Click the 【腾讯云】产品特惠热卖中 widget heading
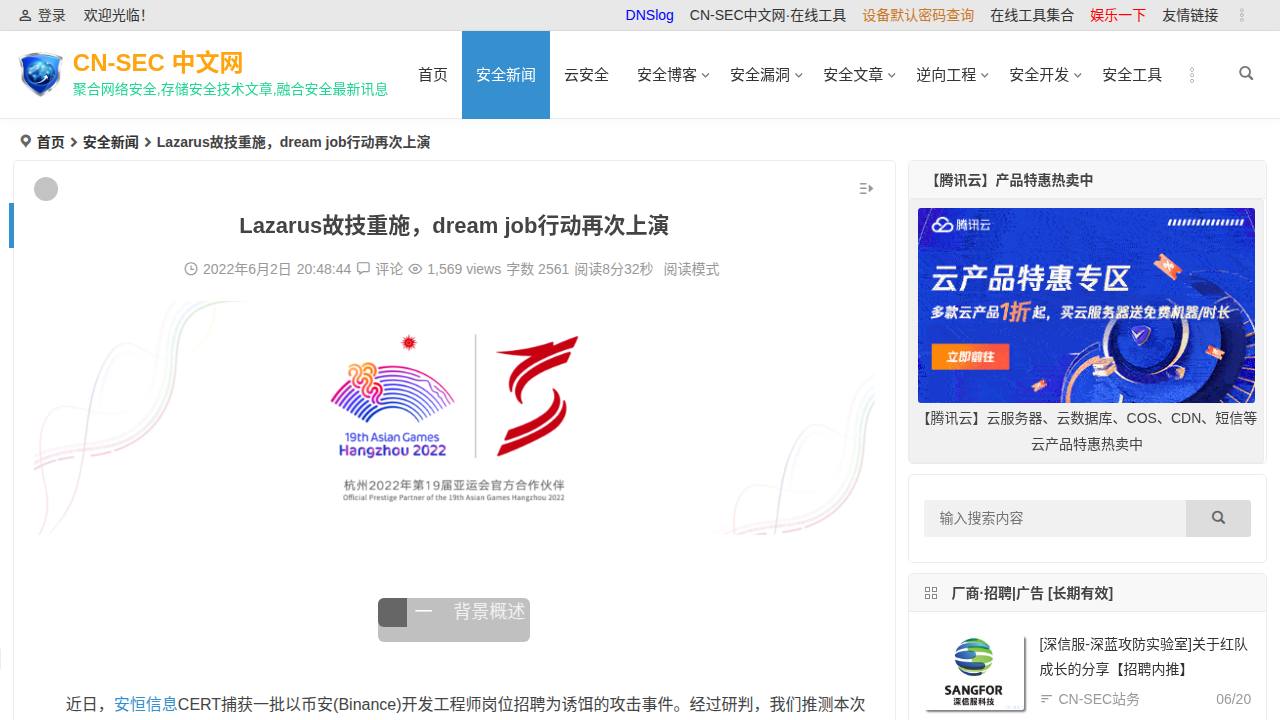The image size is (1280, 720). 1012,180
